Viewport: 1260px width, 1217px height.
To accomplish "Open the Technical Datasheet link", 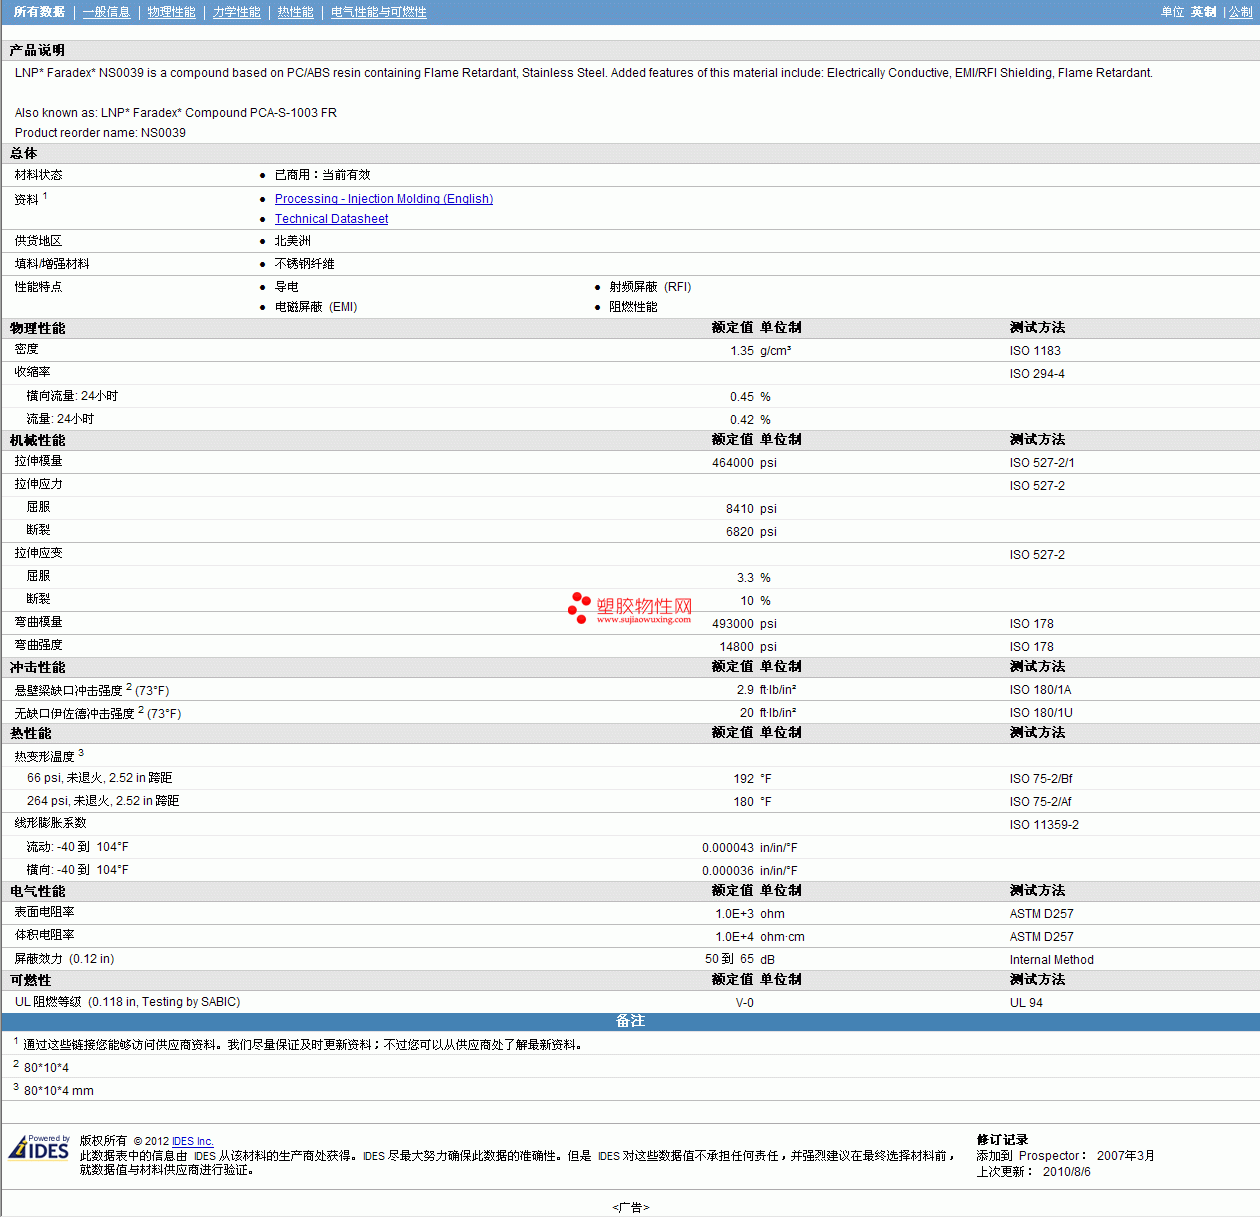I will click(332, 219).
